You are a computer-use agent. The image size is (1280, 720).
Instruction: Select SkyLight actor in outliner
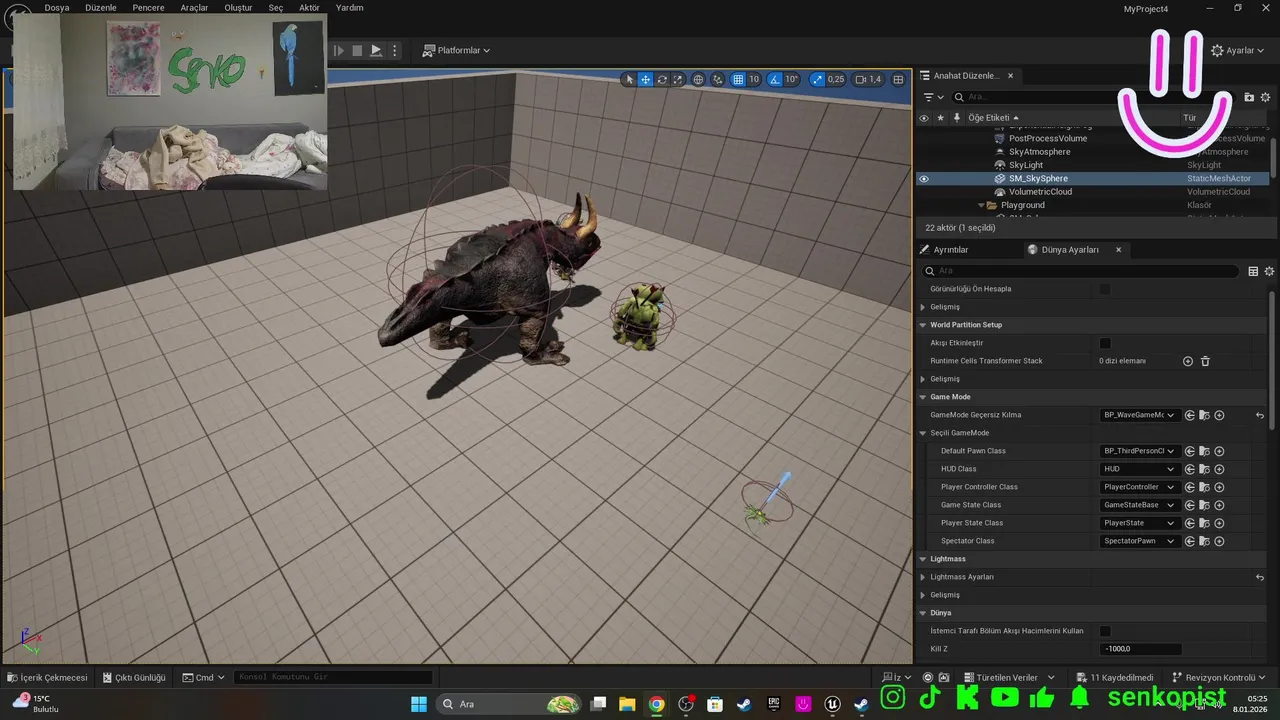[1026, 165]
